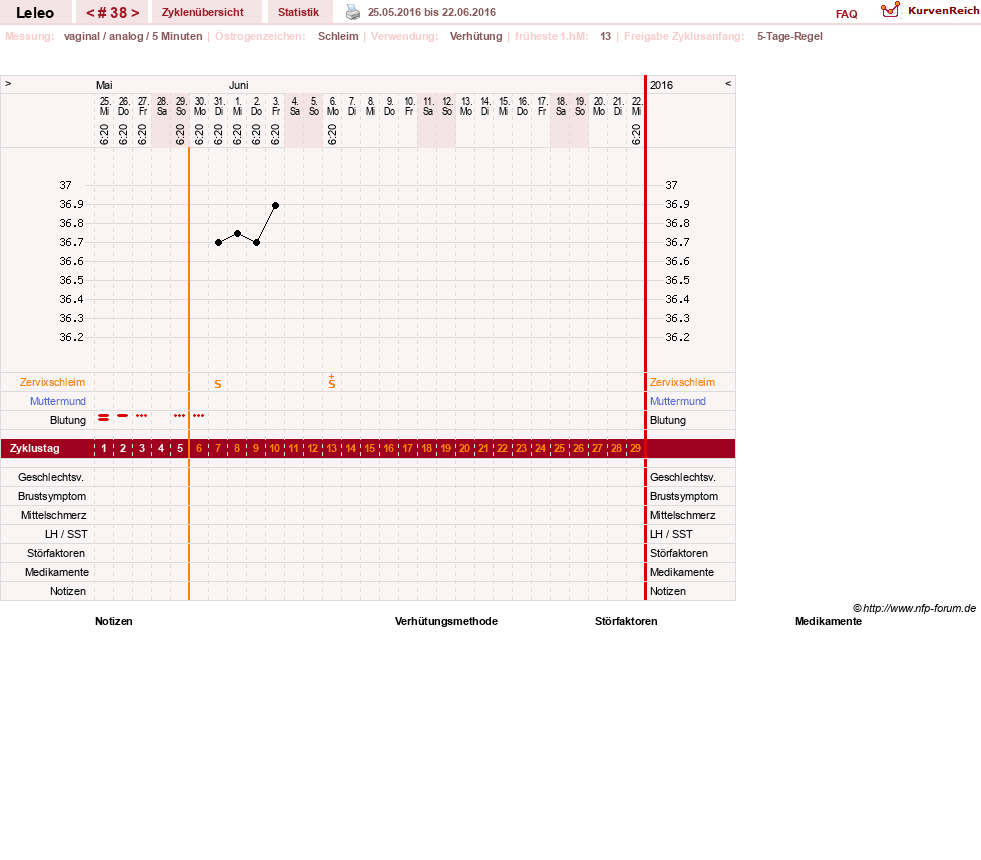This screenshot has height=860, width=981.
Task: Click the '25. Mi' date column header
Action: coord(104,106)
